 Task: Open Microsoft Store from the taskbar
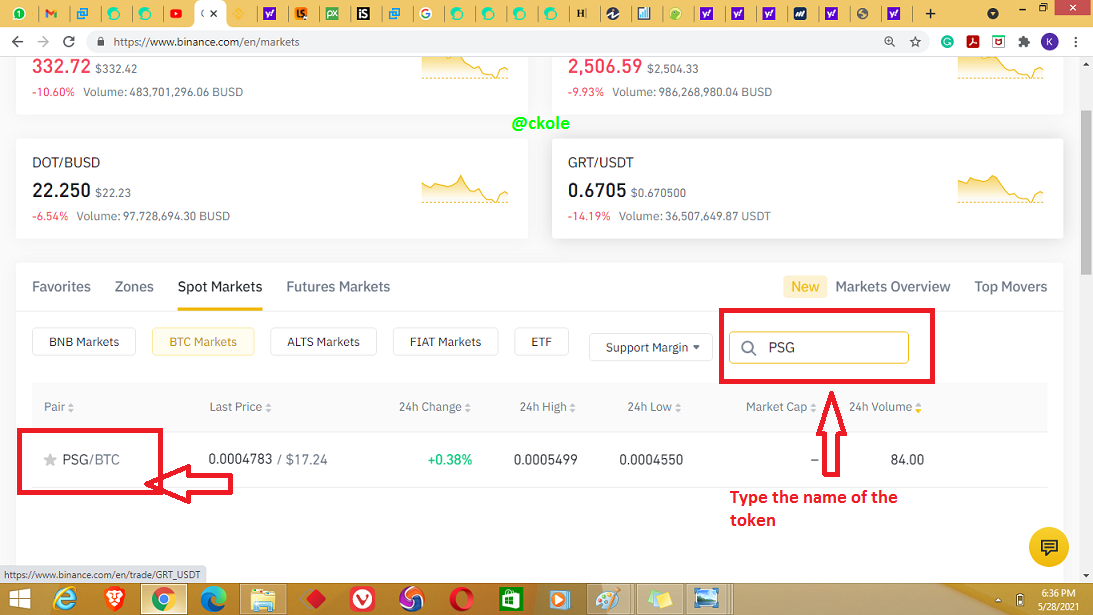point(510,599)
